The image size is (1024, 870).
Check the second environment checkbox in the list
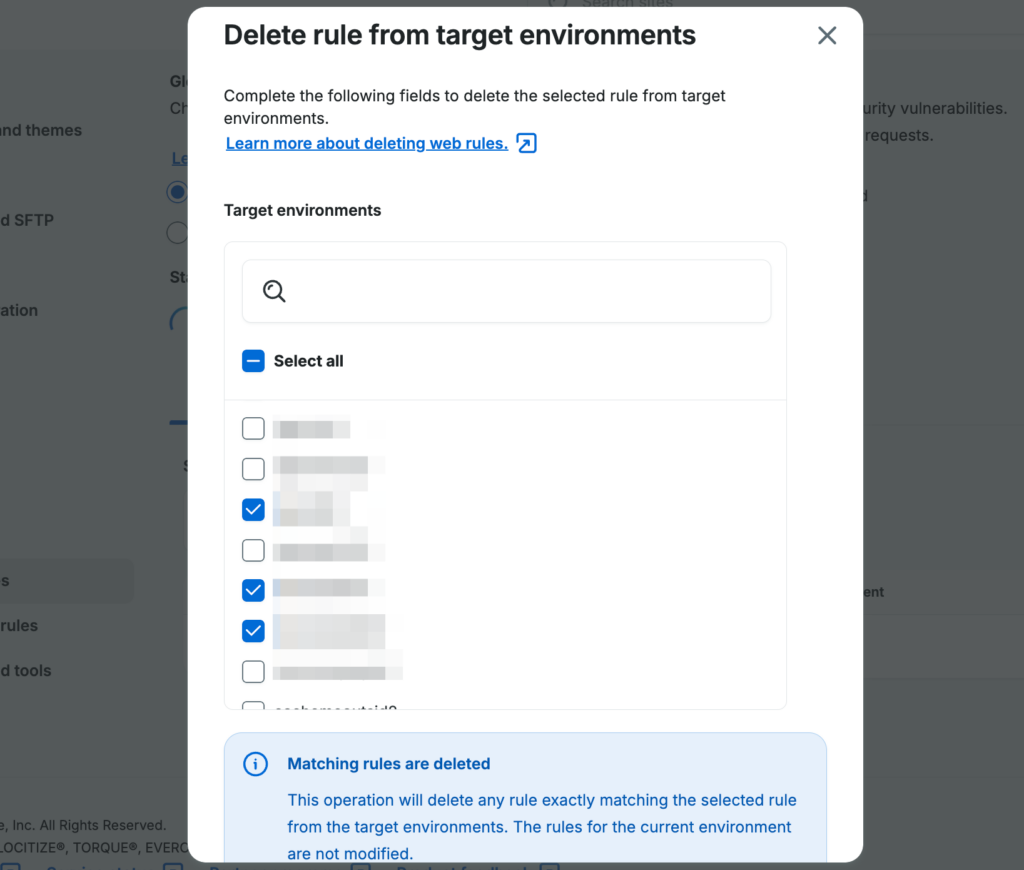pos(253,469)
